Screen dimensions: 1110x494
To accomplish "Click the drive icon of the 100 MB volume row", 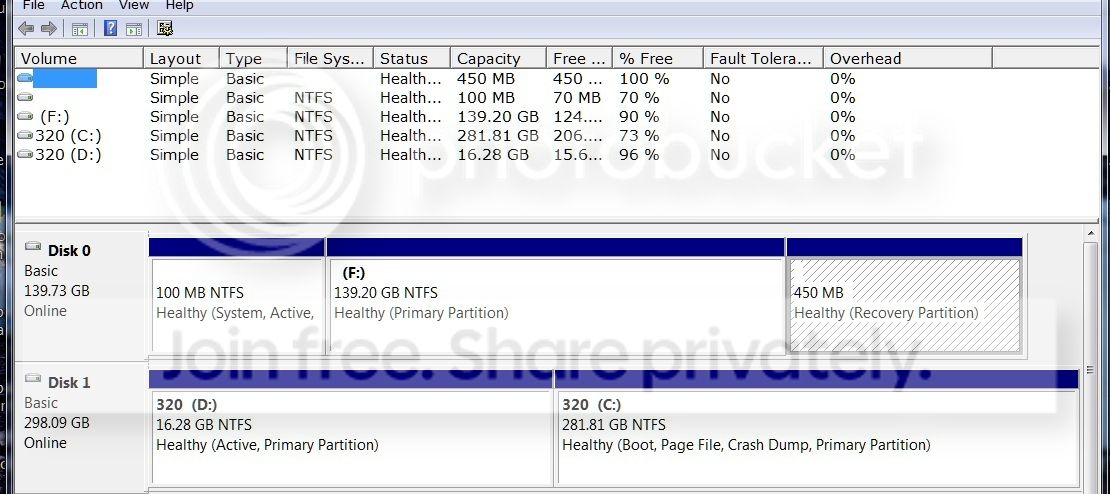I will [x=25, y=98].
